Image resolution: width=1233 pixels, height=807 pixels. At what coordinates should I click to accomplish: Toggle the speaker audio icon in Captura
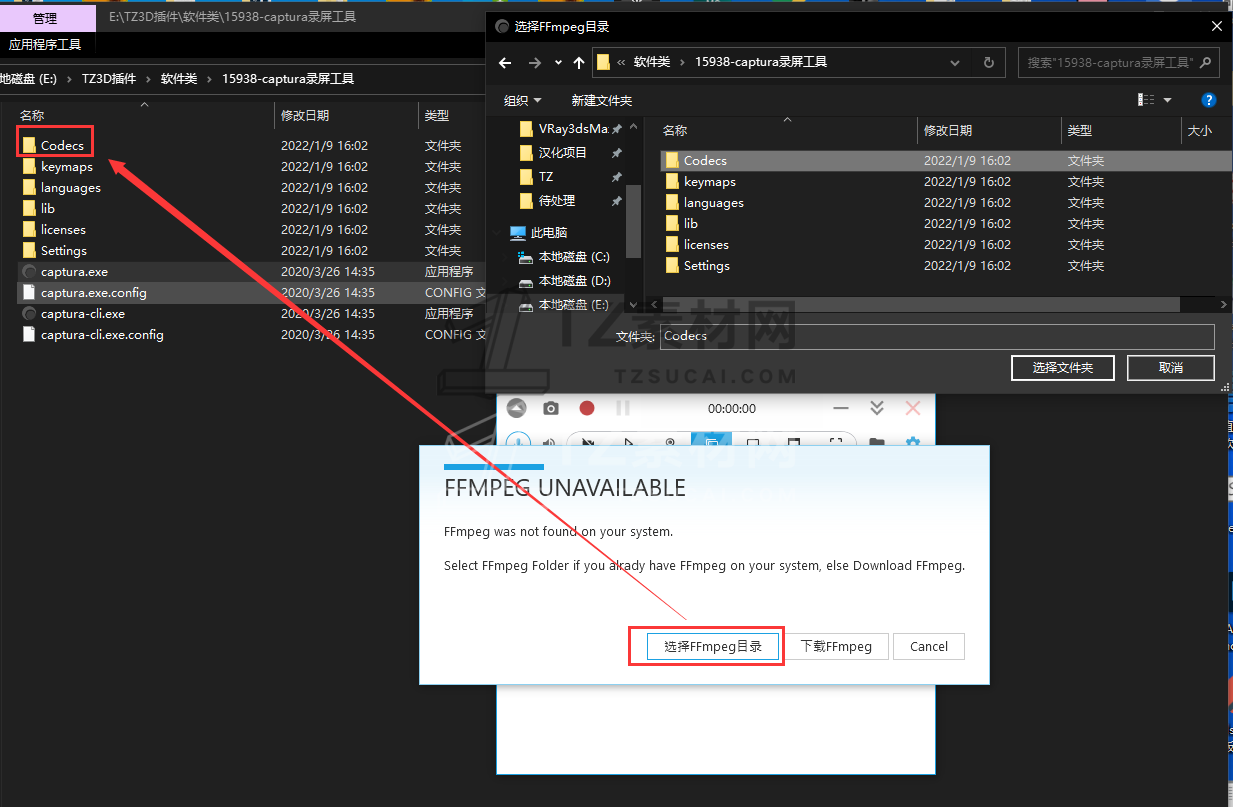point(549,442)
